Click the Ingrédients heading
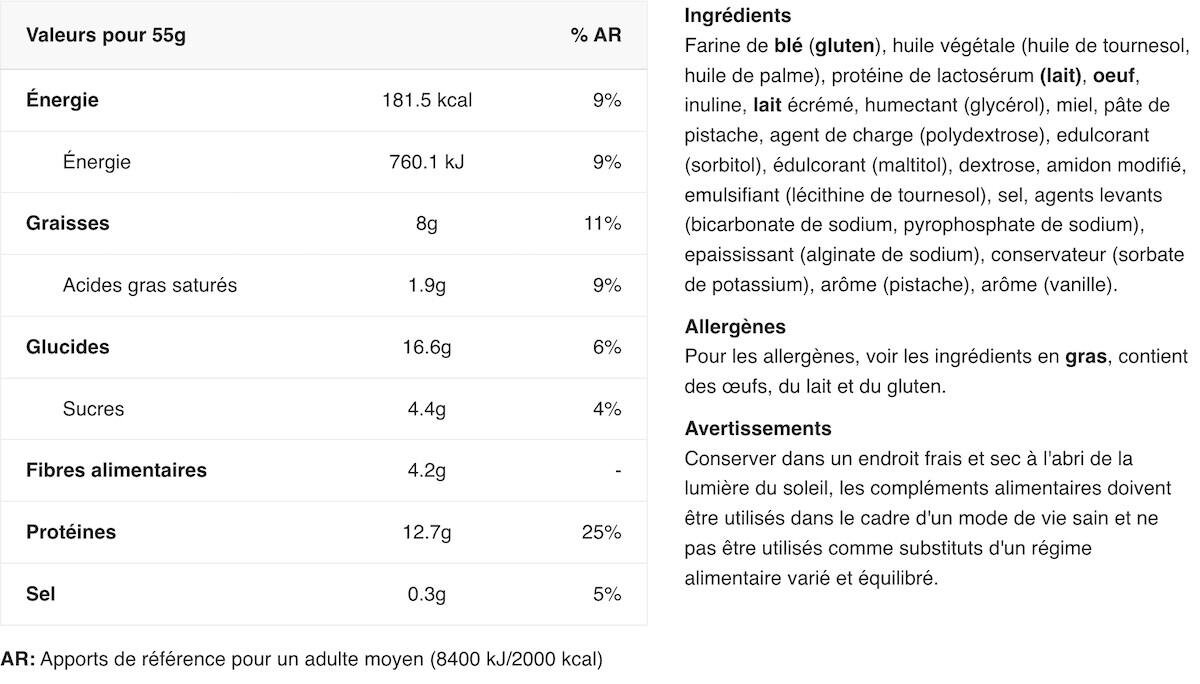The height and width of the screenshot is (684, 1200). [x=738, y=16]
